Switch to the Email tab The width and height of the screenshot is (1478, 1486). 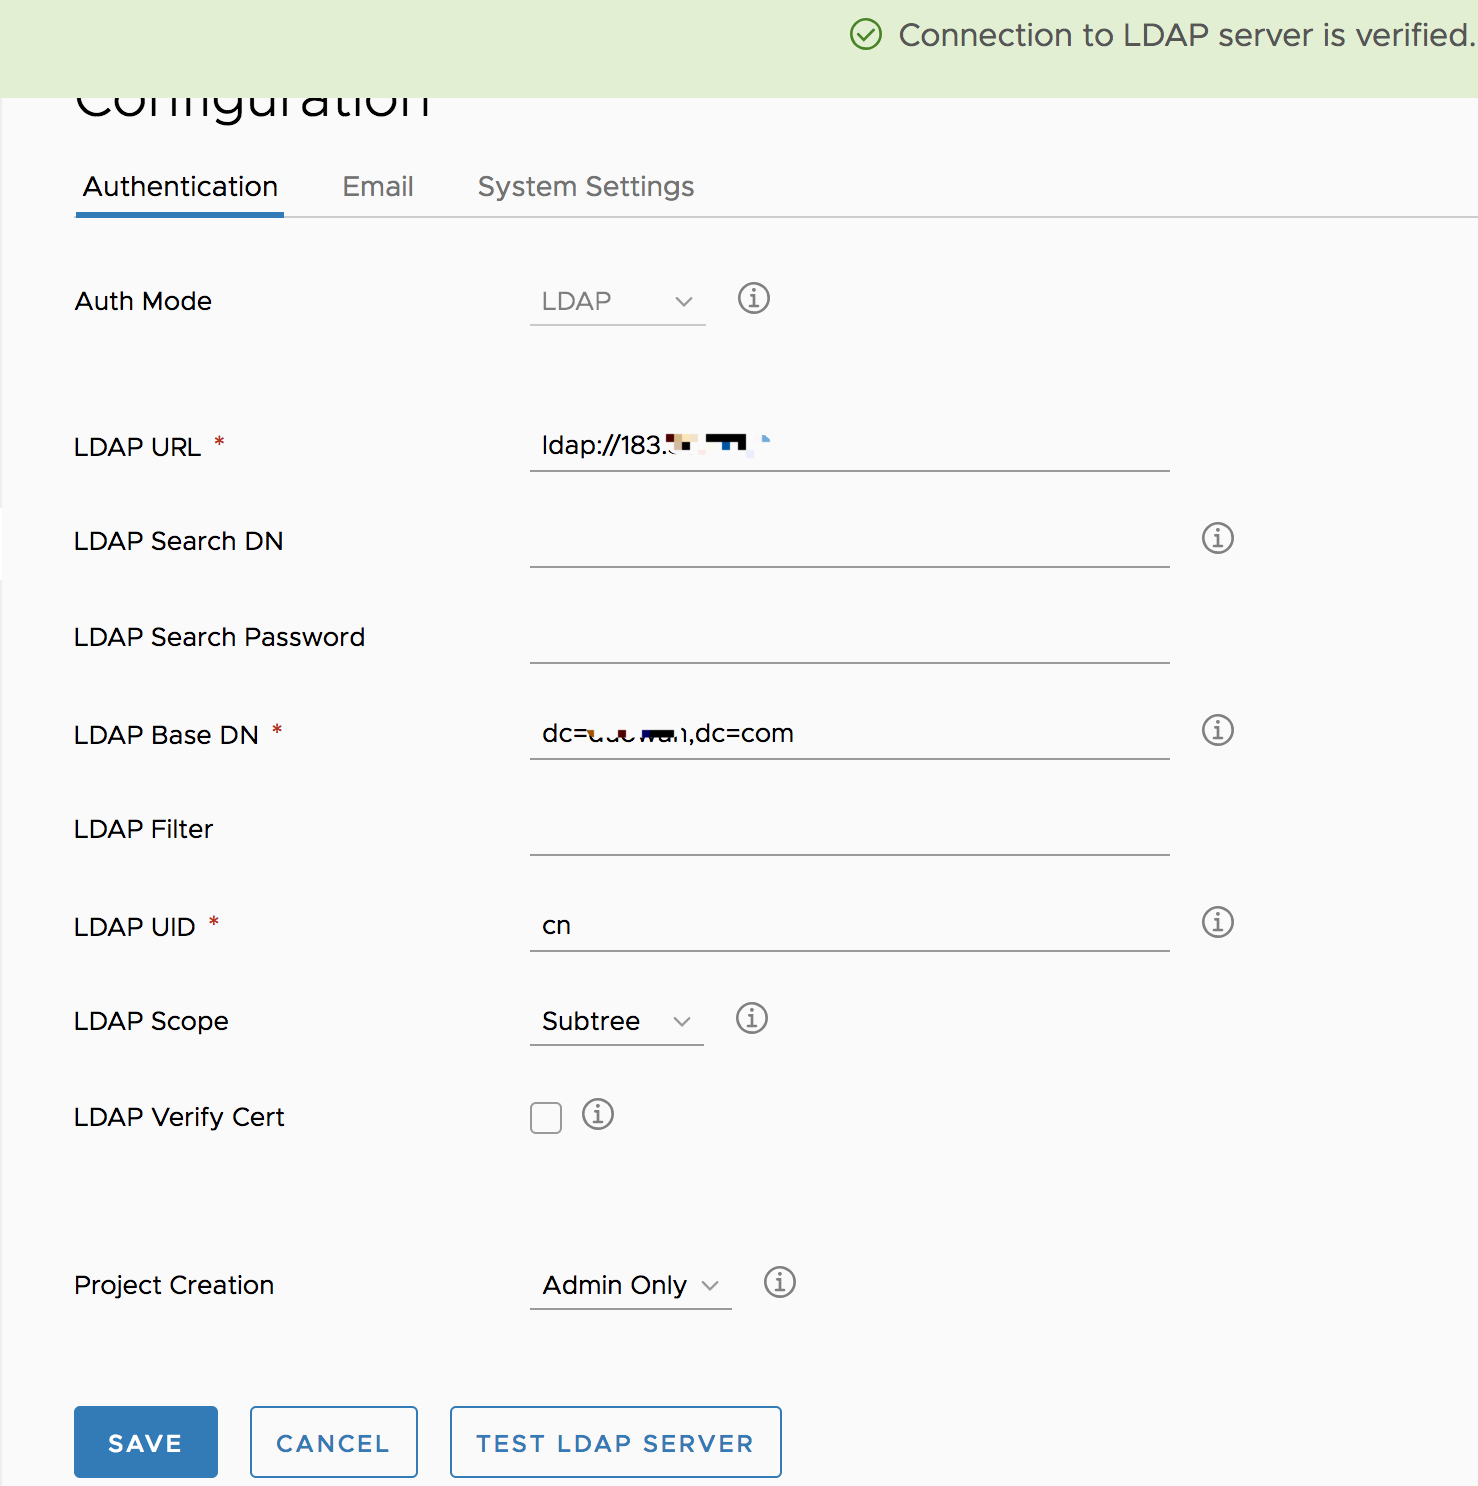378,187
